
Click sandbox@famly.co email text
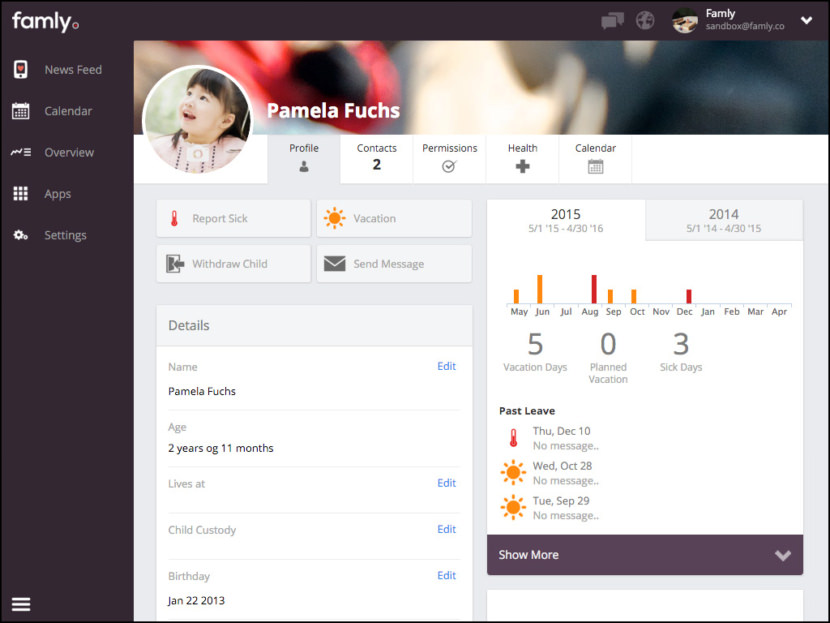[745, 26]
